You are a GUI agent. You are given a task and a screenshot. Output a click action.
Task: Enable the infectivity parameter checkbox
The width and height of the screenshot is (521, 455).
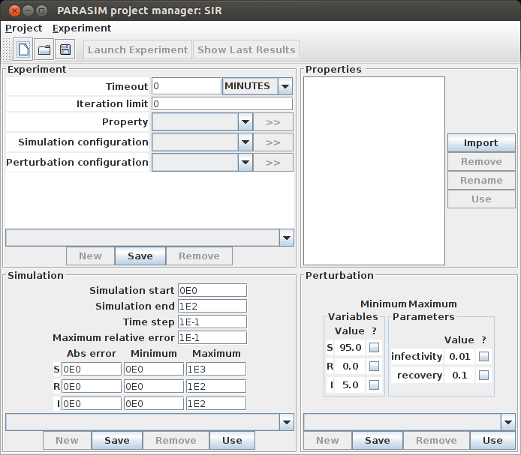point(484,357)
